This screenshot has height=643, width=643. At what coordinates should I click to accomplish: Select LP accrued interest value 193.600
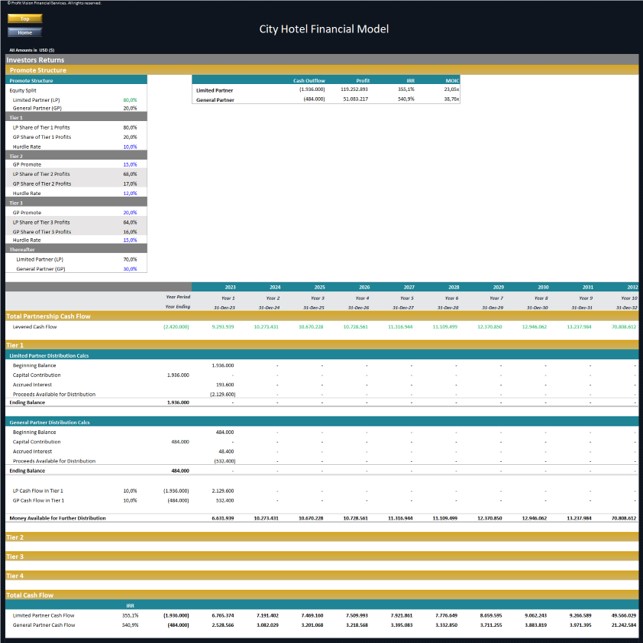tap(225, 385)
